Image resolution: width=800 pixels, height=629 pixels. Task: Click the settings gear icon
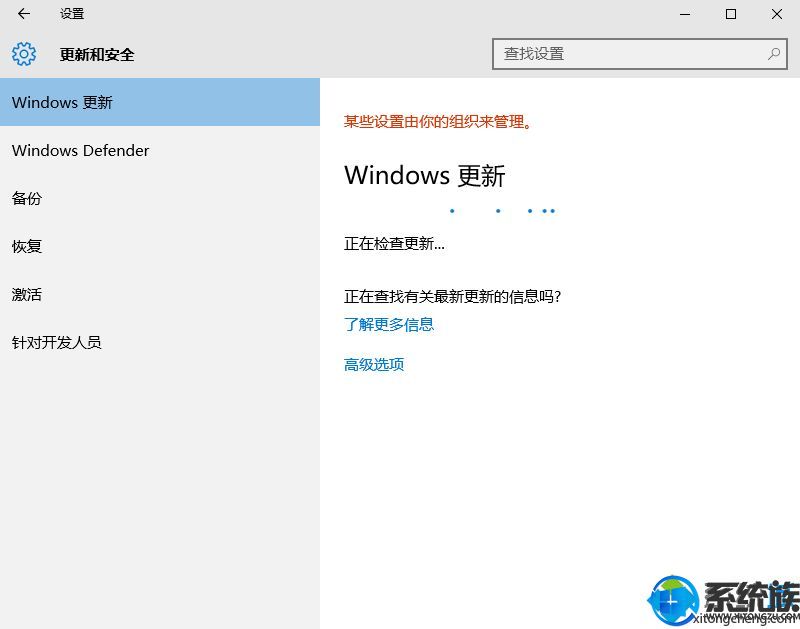point(24,54)
